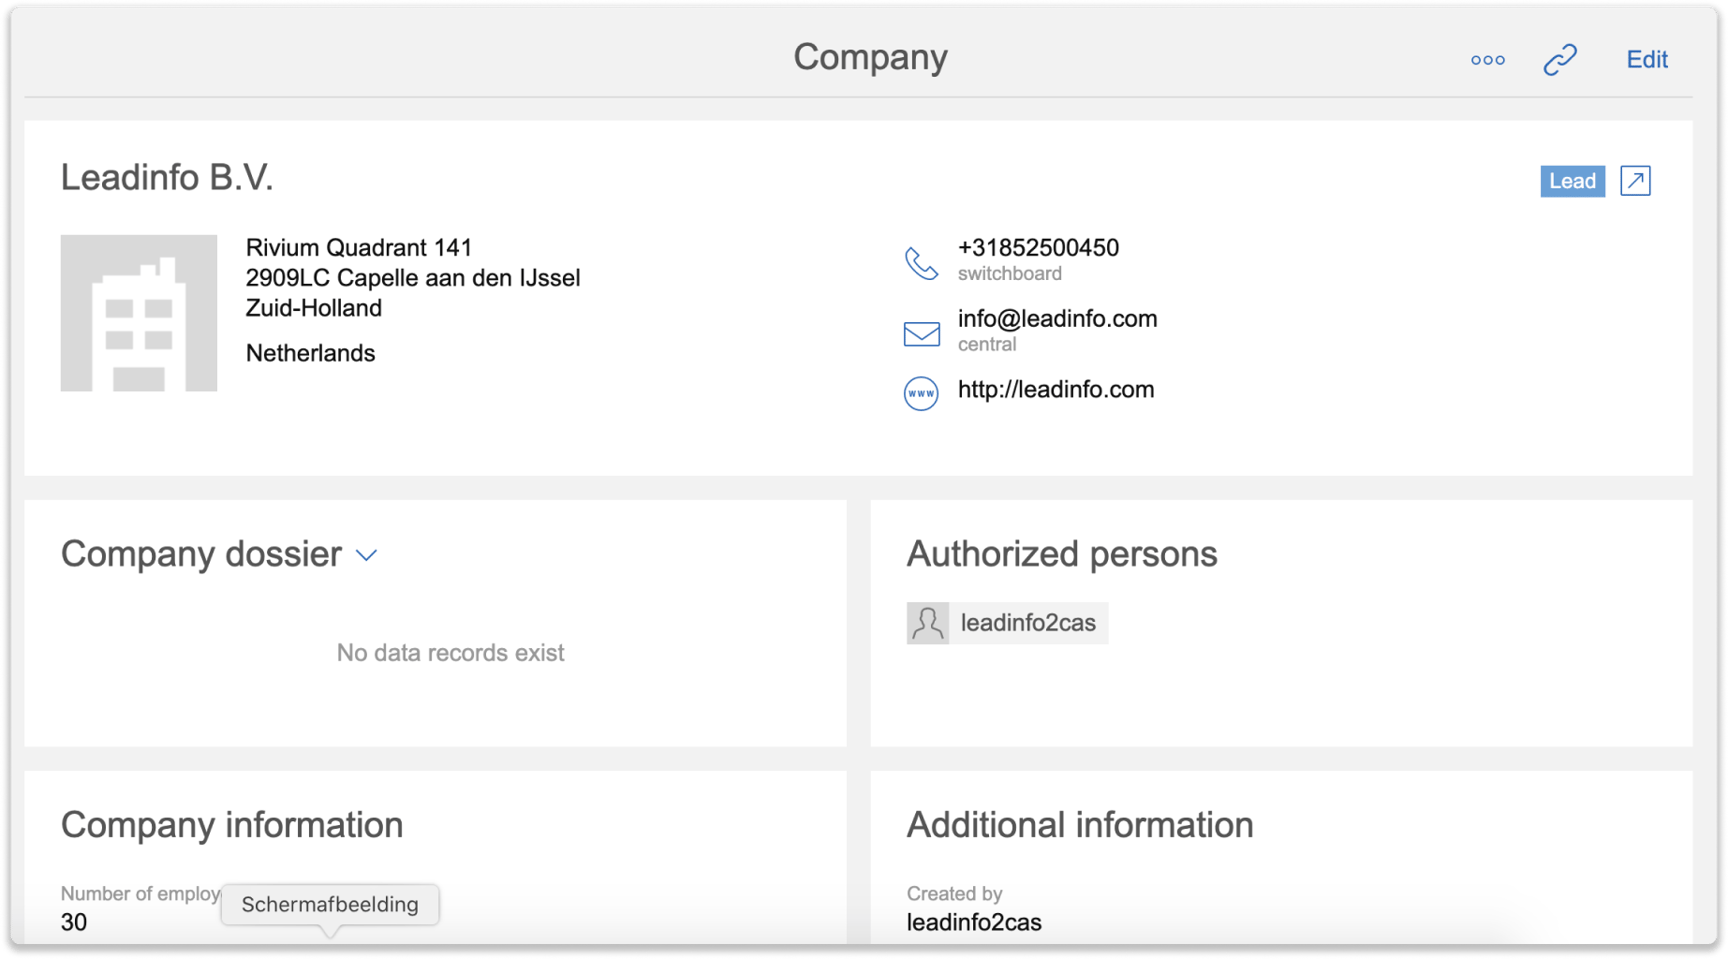Click the phone icon next to the switchboard number
This screenshot has height=959, width=1728.
tap(919, 261)
